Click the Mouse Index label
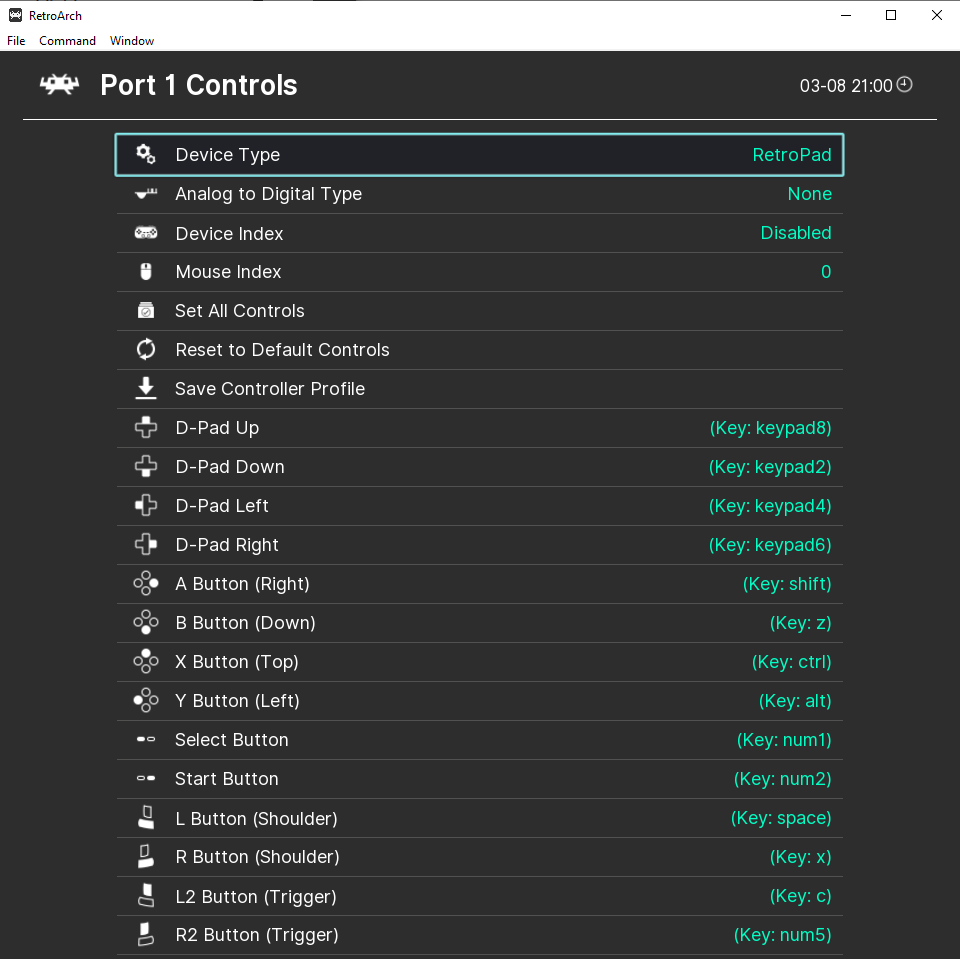960x959 pixels. [228, 271]
